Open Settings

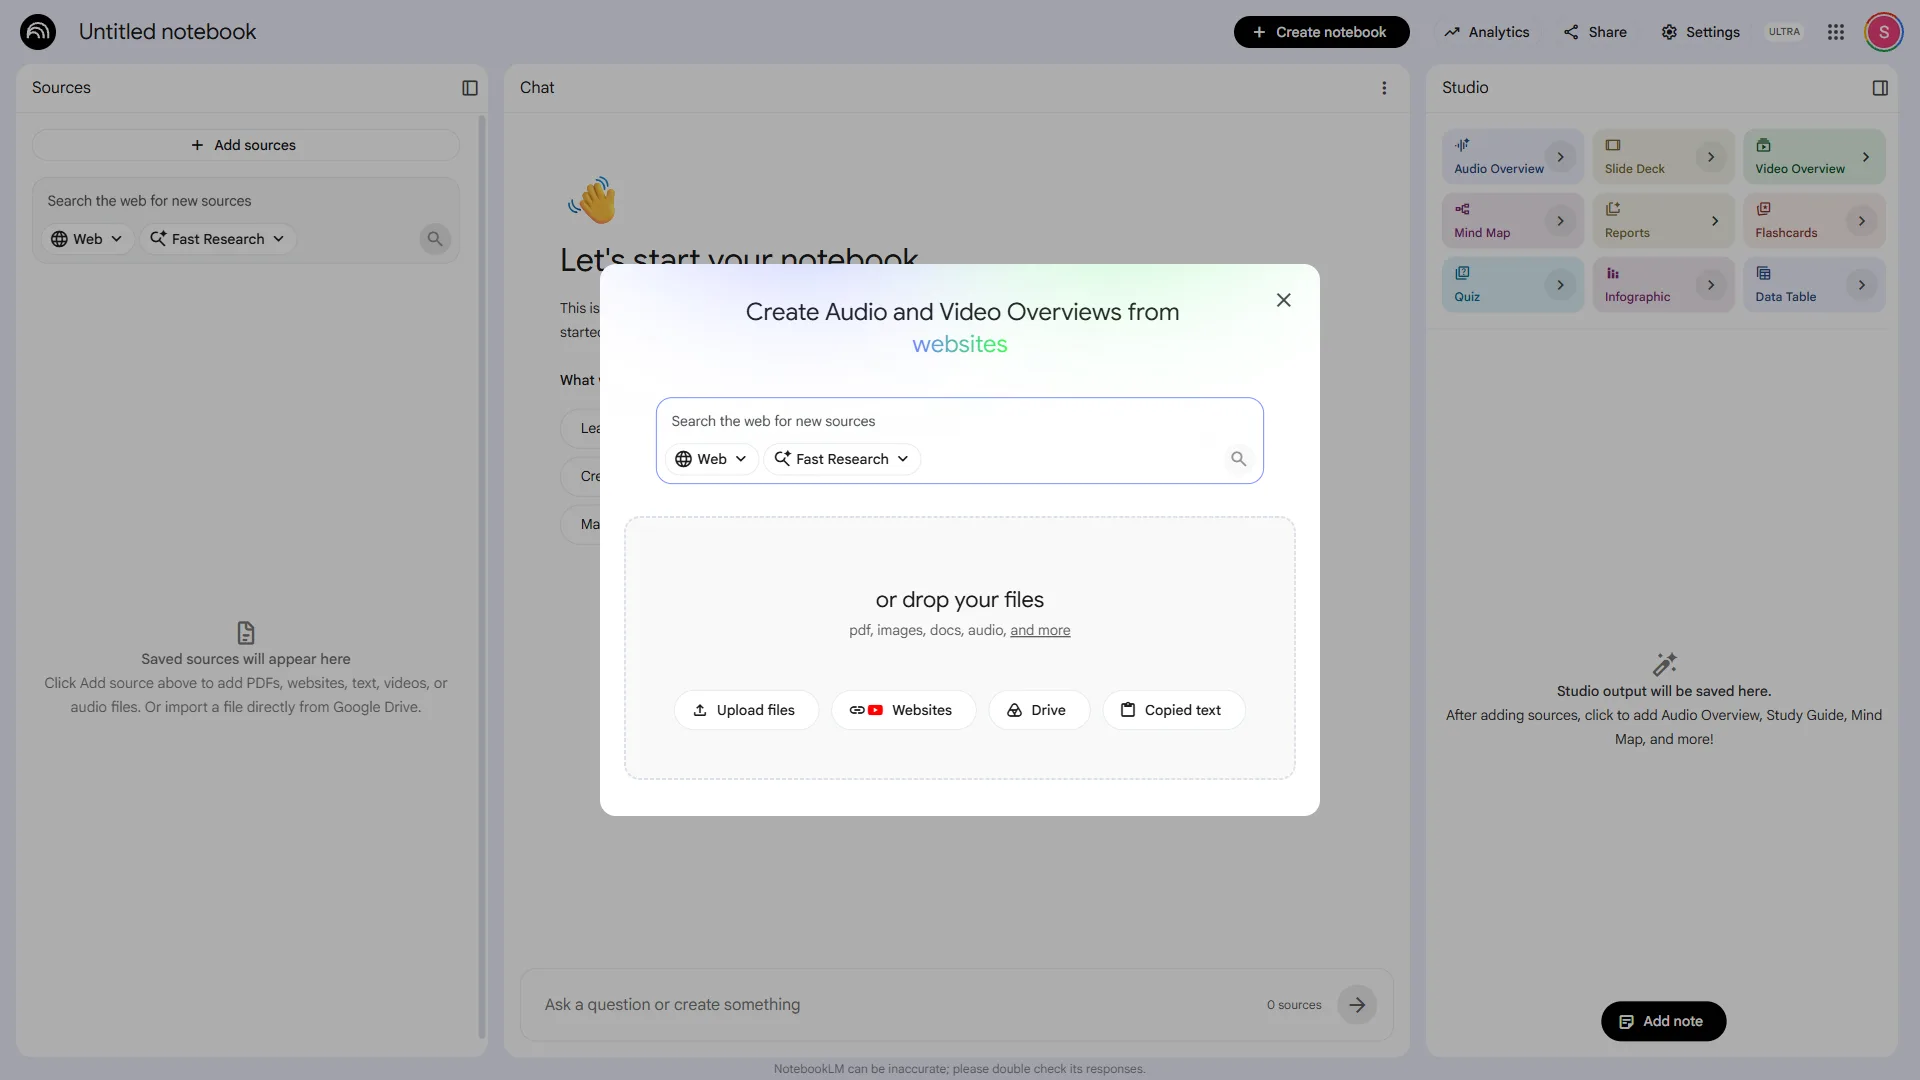[1700, 32]
